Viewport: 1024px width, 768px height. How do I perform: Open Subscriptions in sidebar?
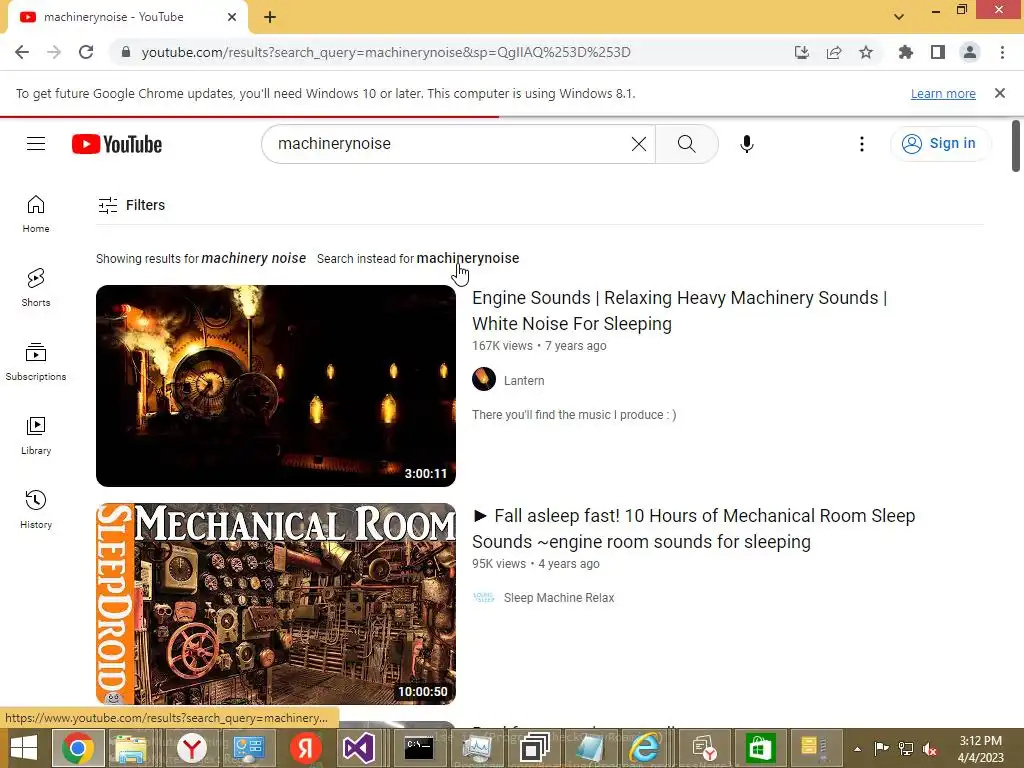point(36,362)
